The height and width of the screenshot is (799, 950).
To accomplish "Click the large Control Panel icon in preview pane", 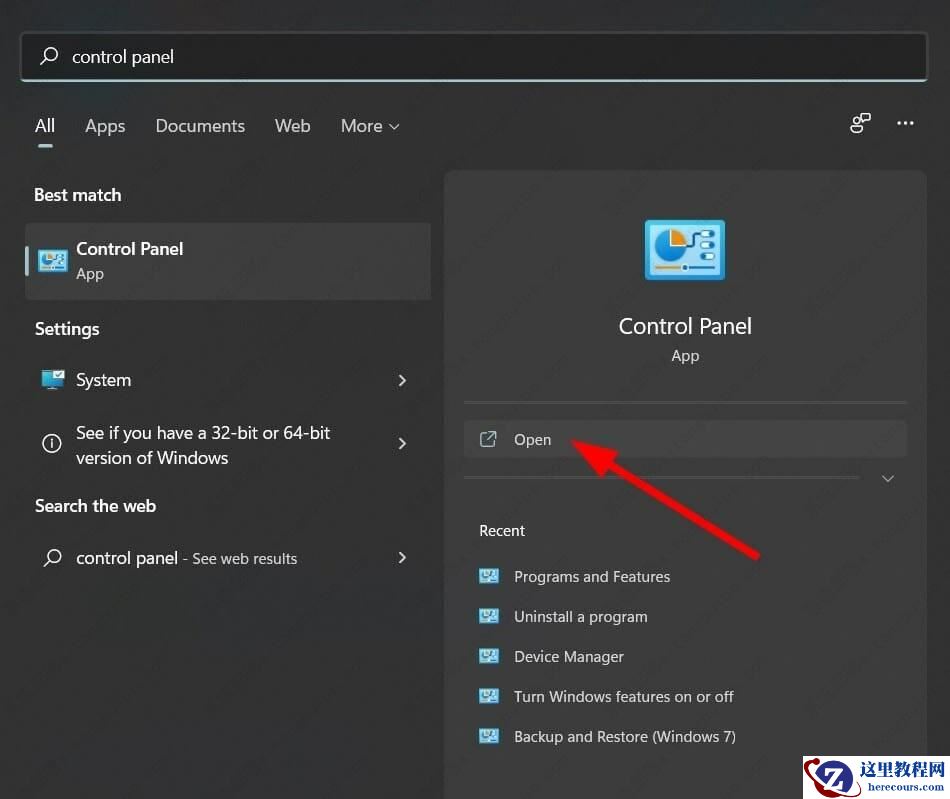I will click(x=684, y=249).
